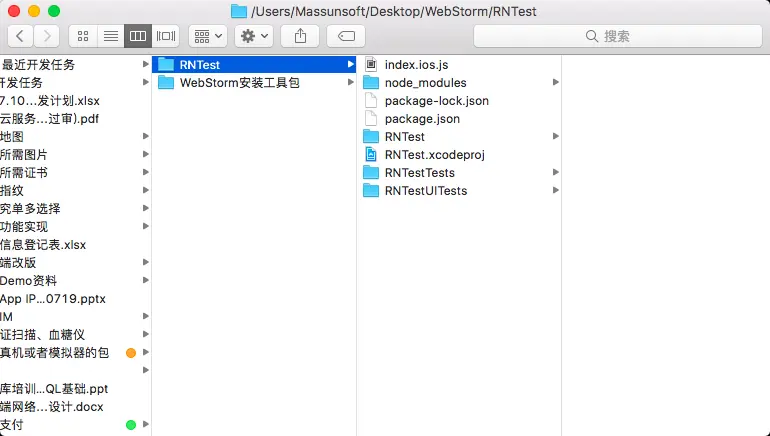Click the WebStorm安装工具包 folder icon
The width and height of the screenshot is (770, 436).
pyautogui.click(x=166, y=82)
